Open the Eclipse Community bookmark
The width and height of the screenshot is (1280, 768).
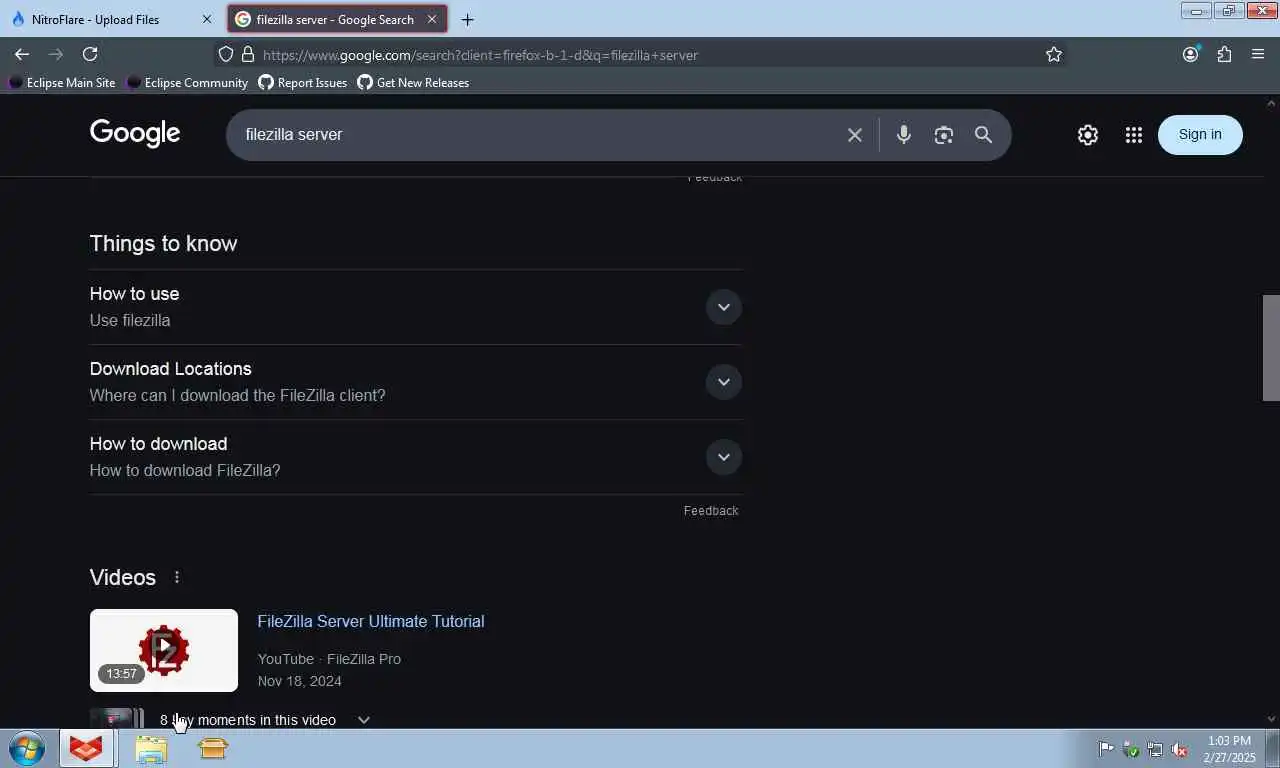pos(187,83)
